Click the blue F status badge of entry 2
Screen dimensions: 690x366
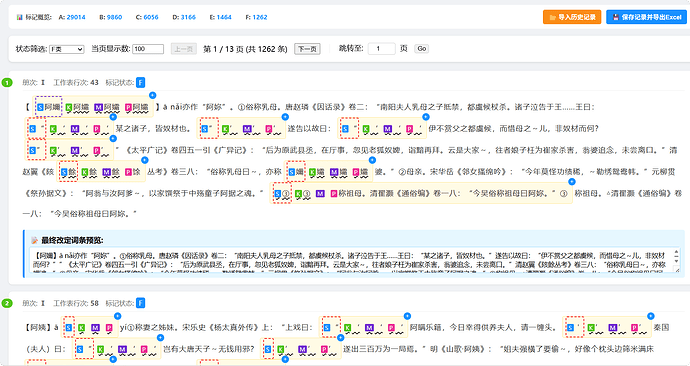(x=140, y=303)
